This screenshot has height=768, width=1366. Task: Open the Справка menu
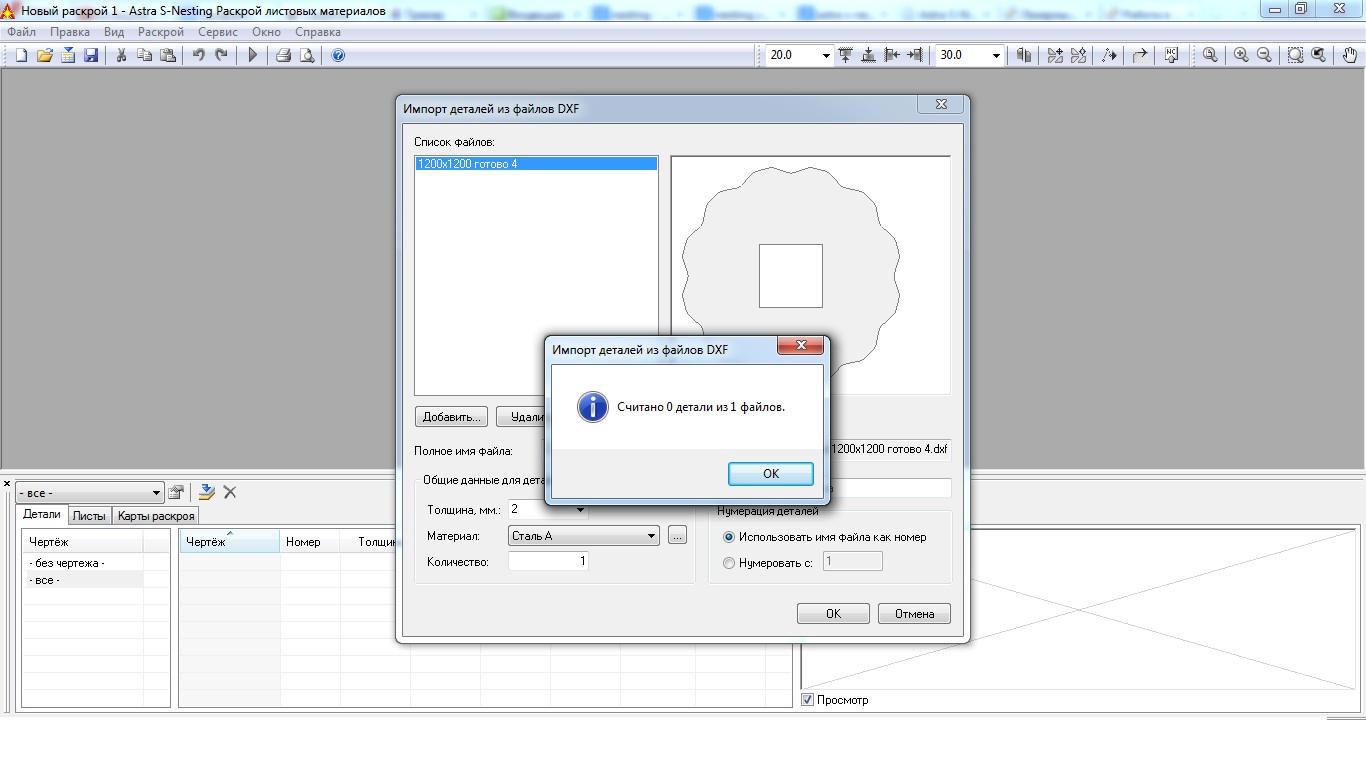pyautogui.click(x=318, y=32)
